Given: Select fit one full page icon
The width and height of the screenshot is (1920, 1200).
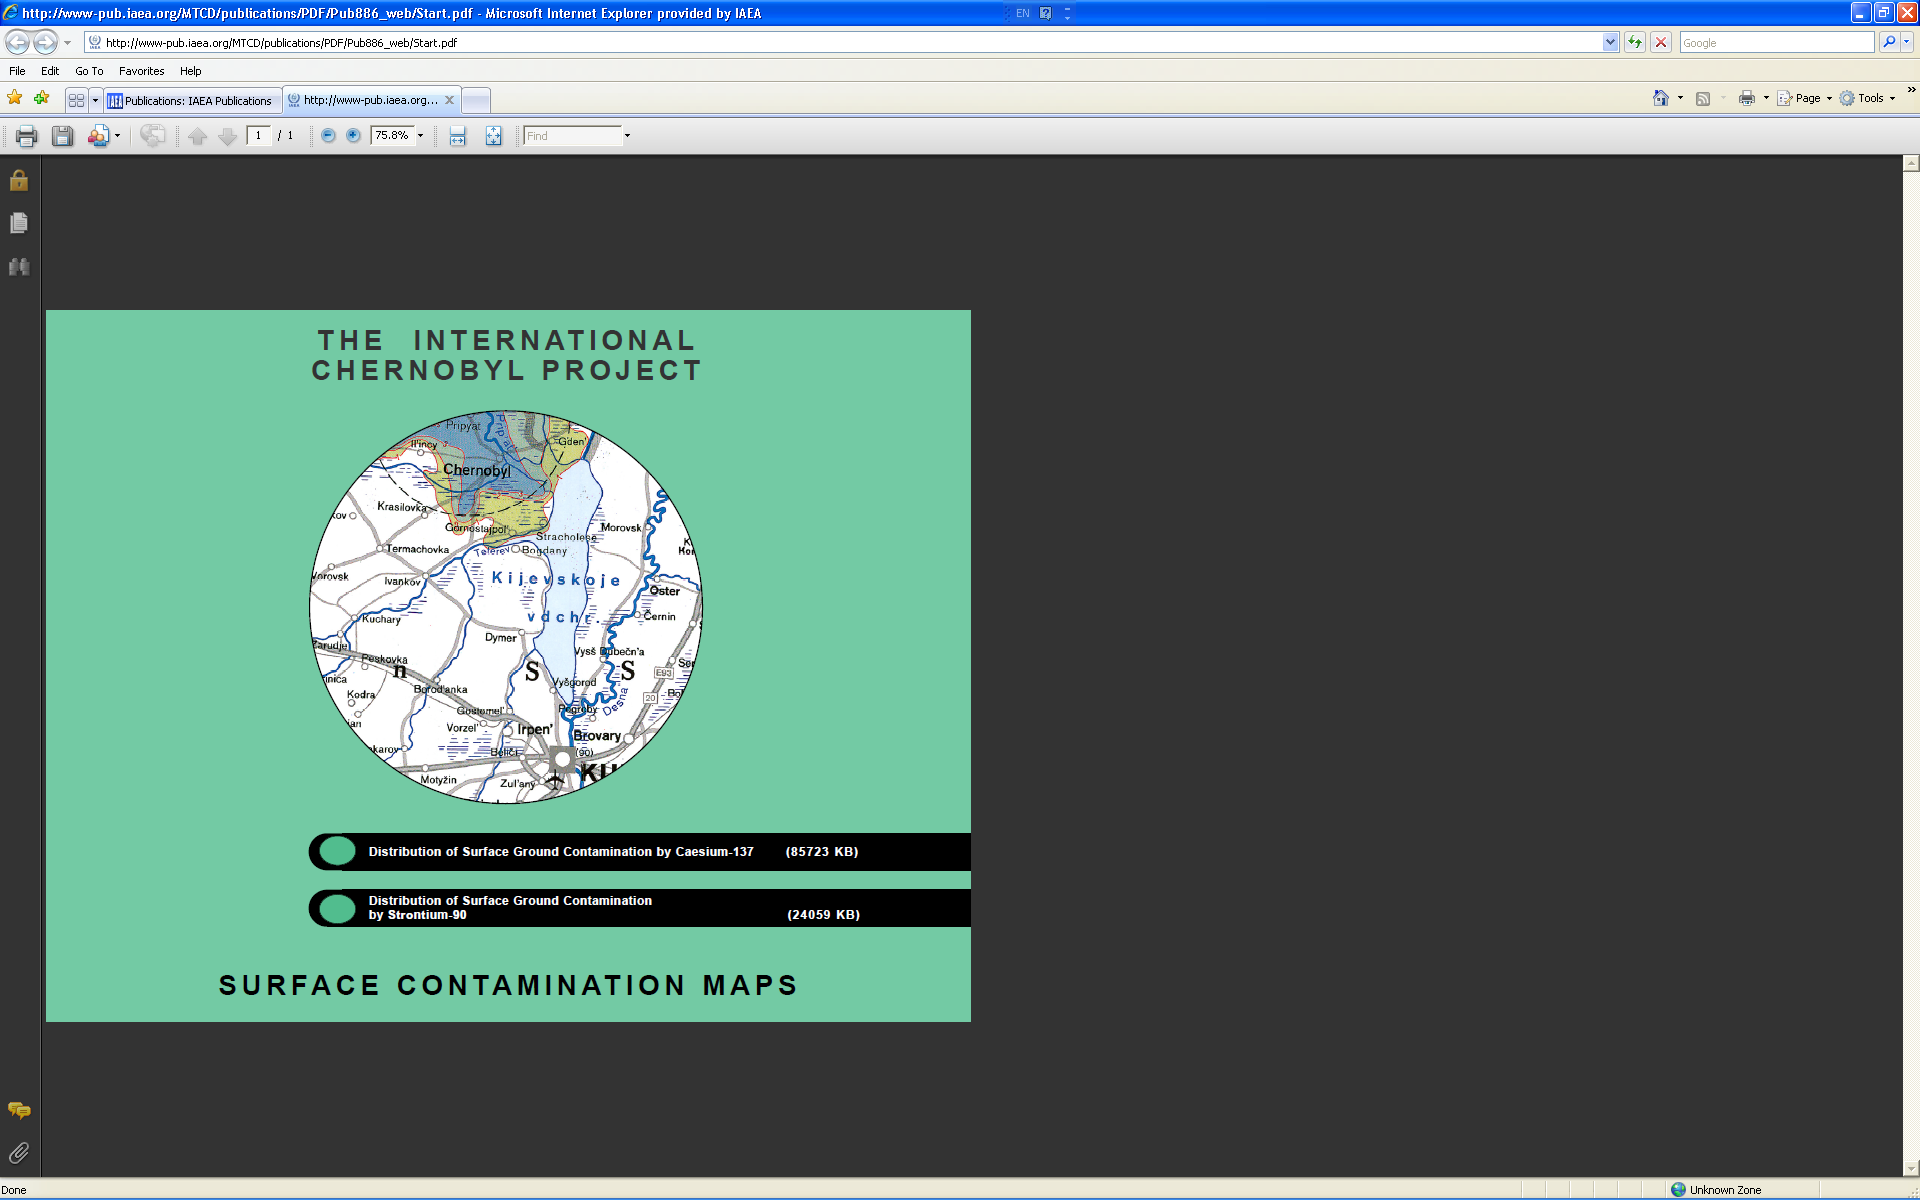Looking at the screenshot, I should click(494, 136).
